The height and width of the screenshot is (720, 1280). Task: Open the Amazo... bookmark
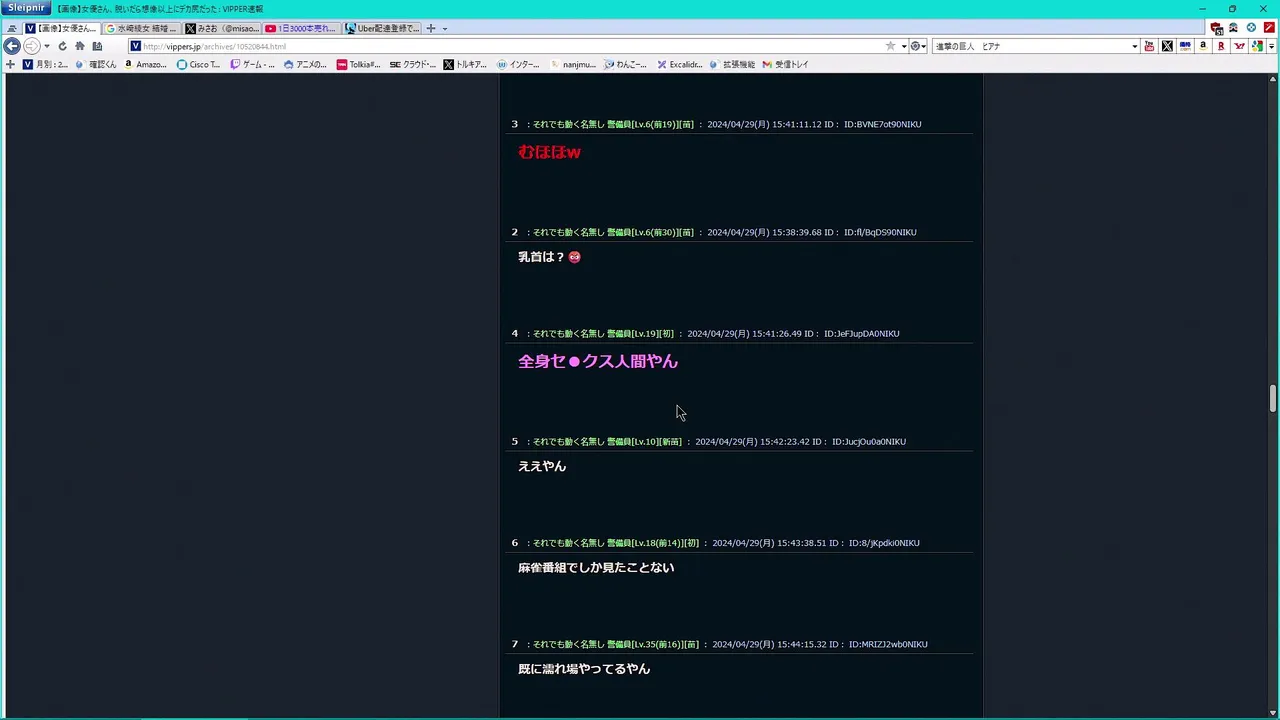[145, 64]
